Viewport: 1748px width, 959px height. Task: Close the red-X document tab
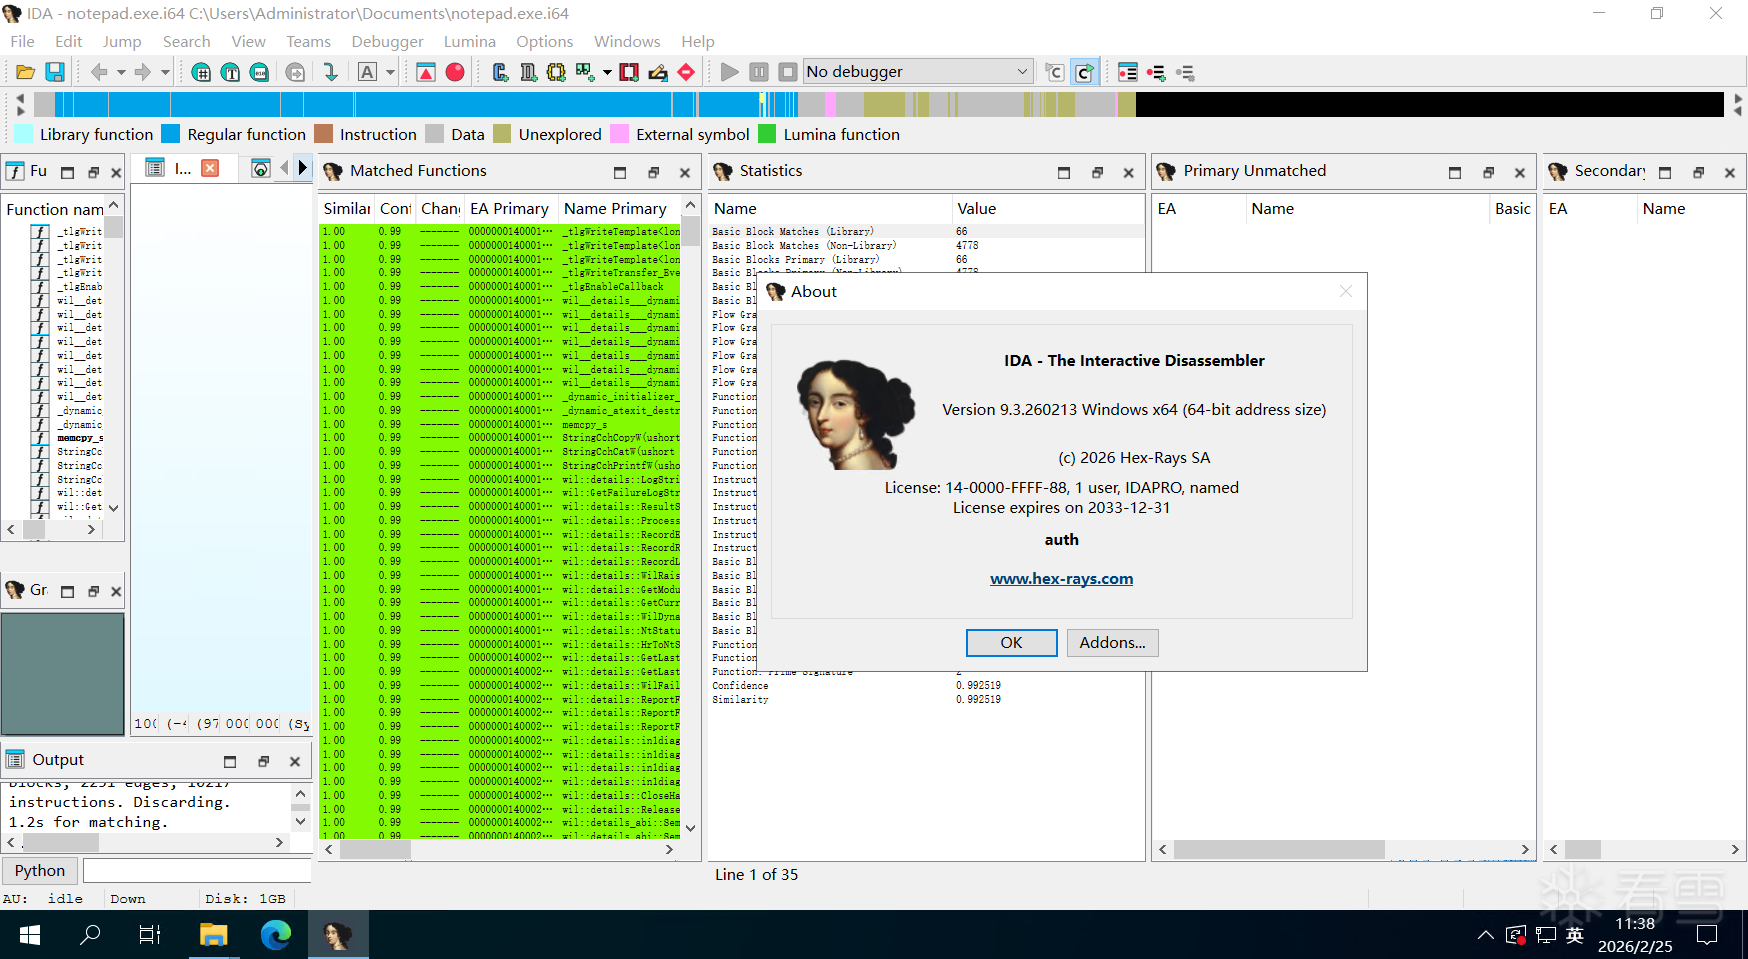pyautogui.click(x=210, y=168)
